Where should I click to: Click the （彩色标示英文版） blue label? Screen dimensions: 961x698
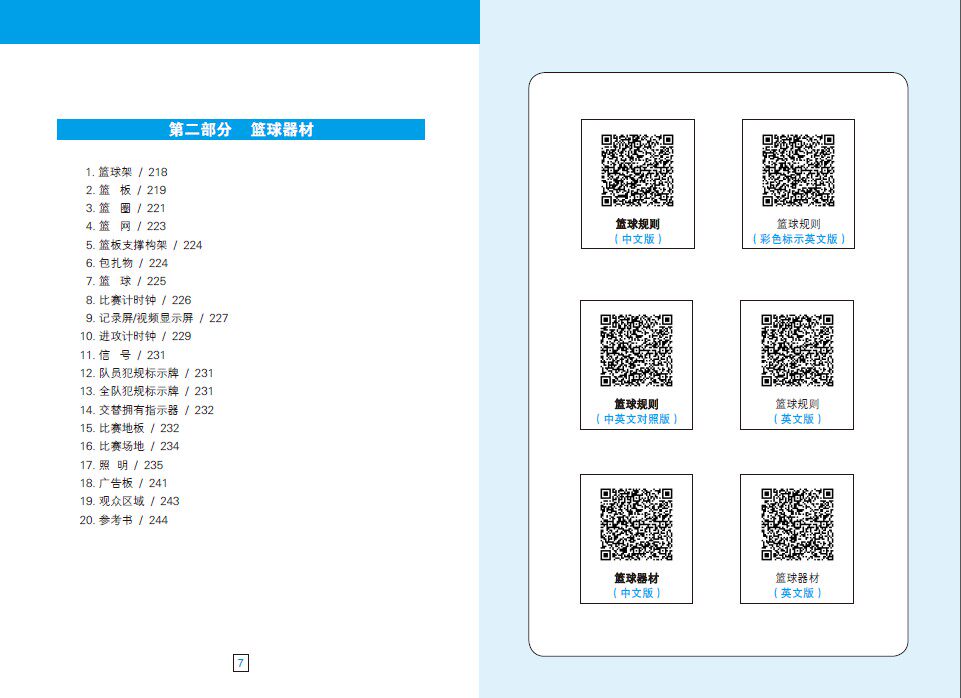[799, 239]
